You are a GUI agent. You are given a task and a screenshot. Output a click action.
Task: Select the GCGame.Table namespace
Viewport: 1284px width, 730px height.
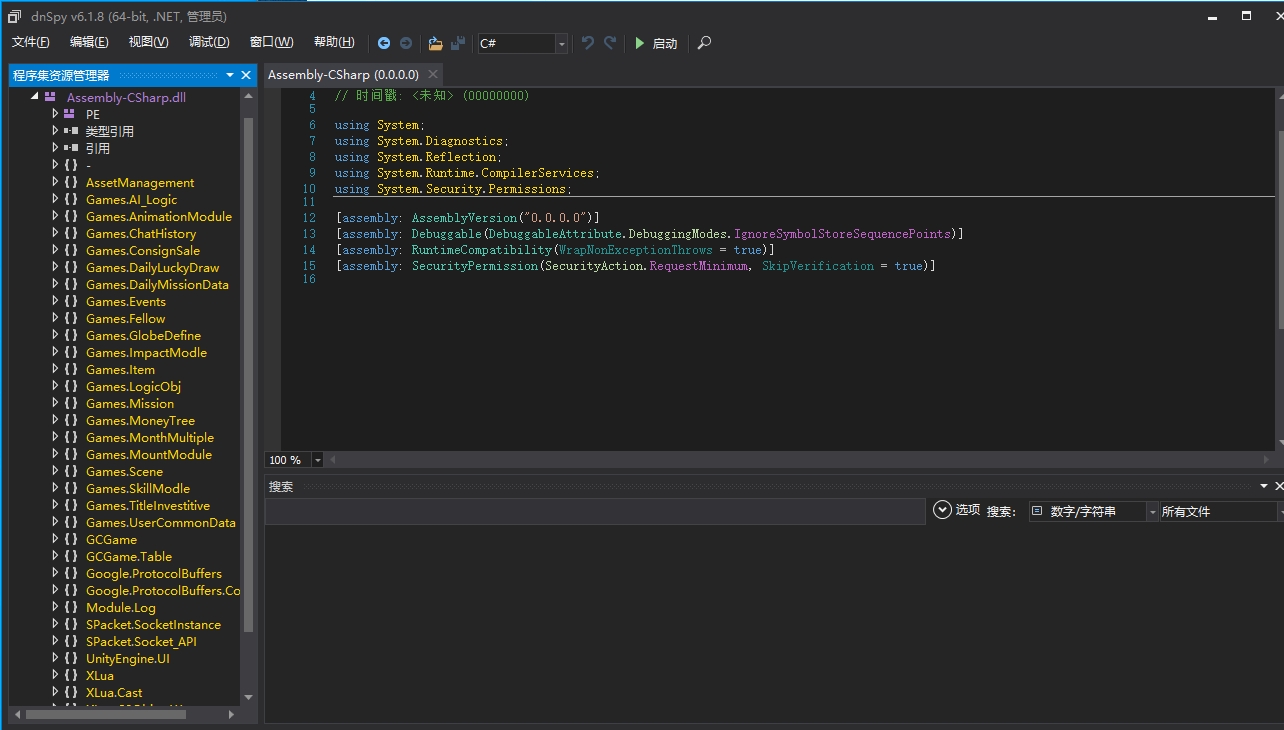click(x=129, y=556)
